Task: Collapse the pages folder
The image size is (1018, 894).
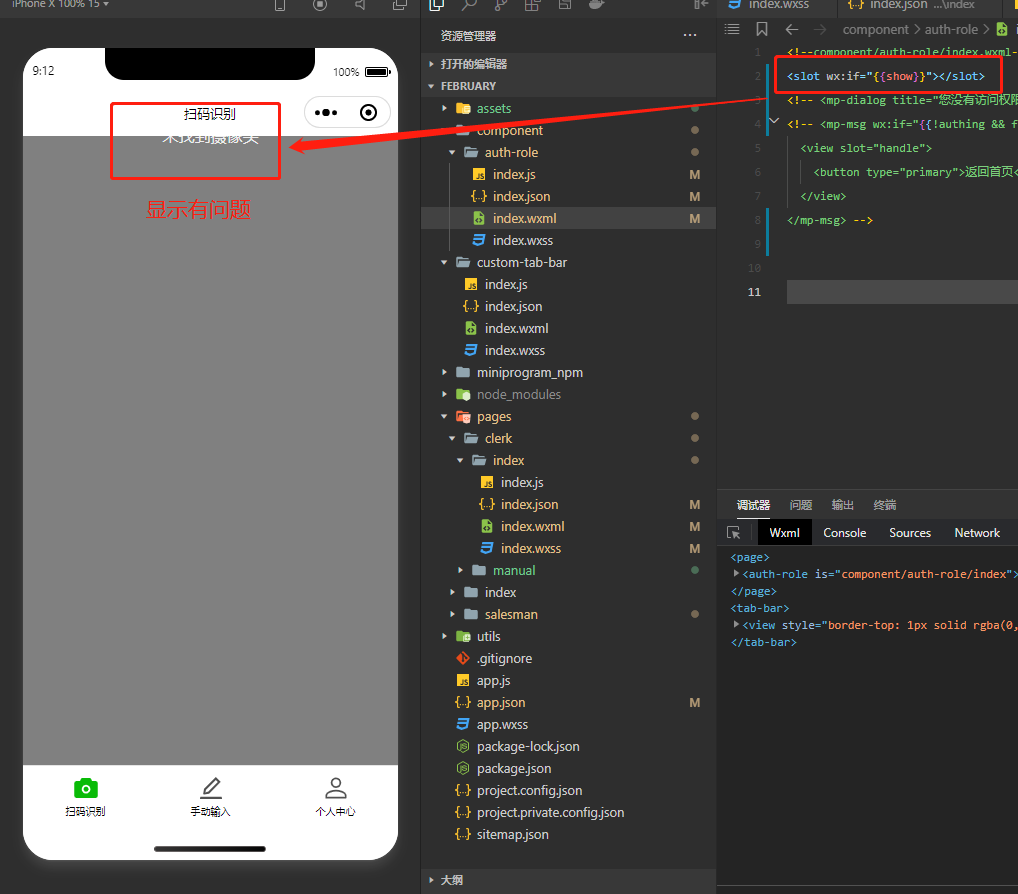Action: point(445,416)
